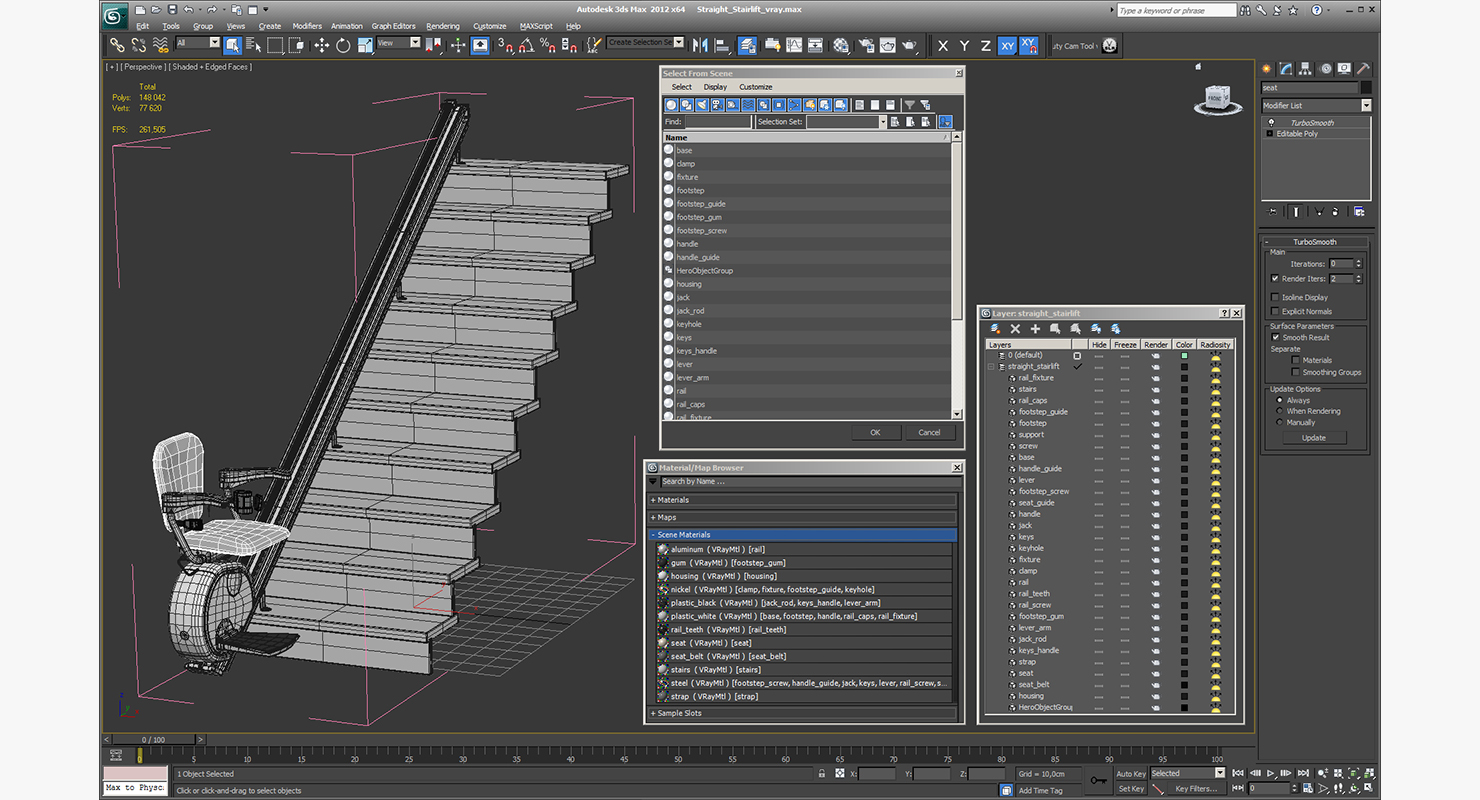The image size is (1480, 800).
Task: Choose the Select and Move tool
Action: pos(321,45)
